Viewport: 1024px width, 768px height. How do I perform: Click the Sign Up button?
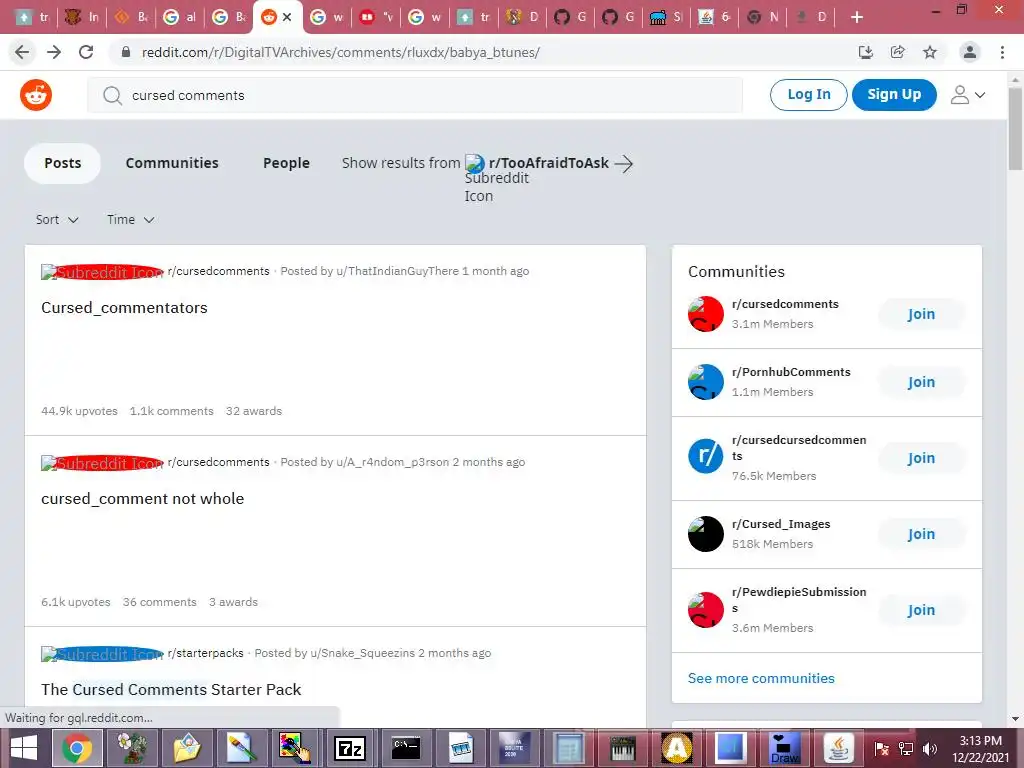point(894,95)
